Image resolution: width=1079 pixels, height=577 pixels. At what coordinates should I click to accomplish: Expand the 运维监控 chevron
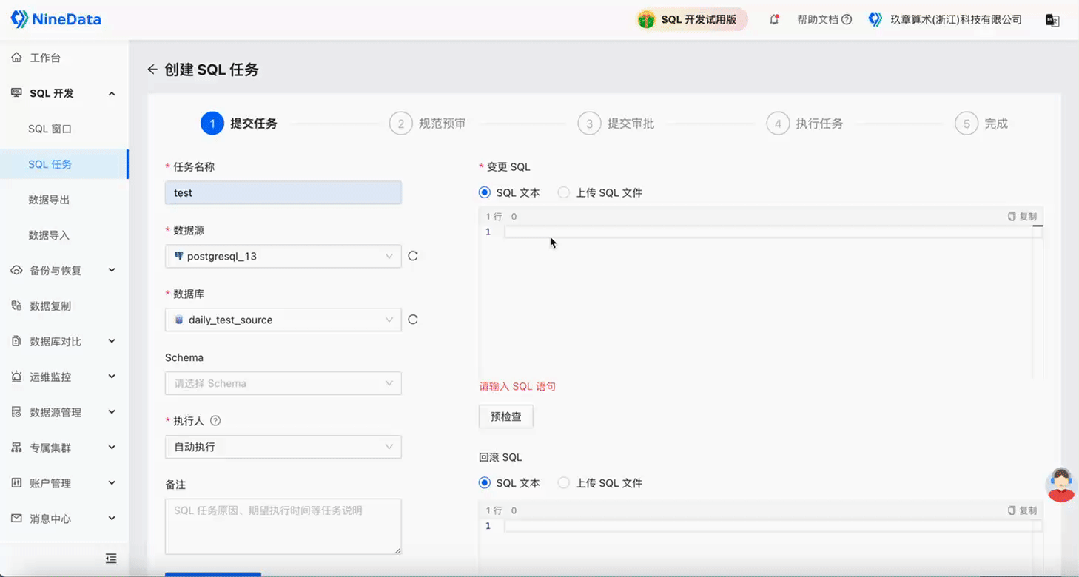pyautogui.click(x=111, y=377)
